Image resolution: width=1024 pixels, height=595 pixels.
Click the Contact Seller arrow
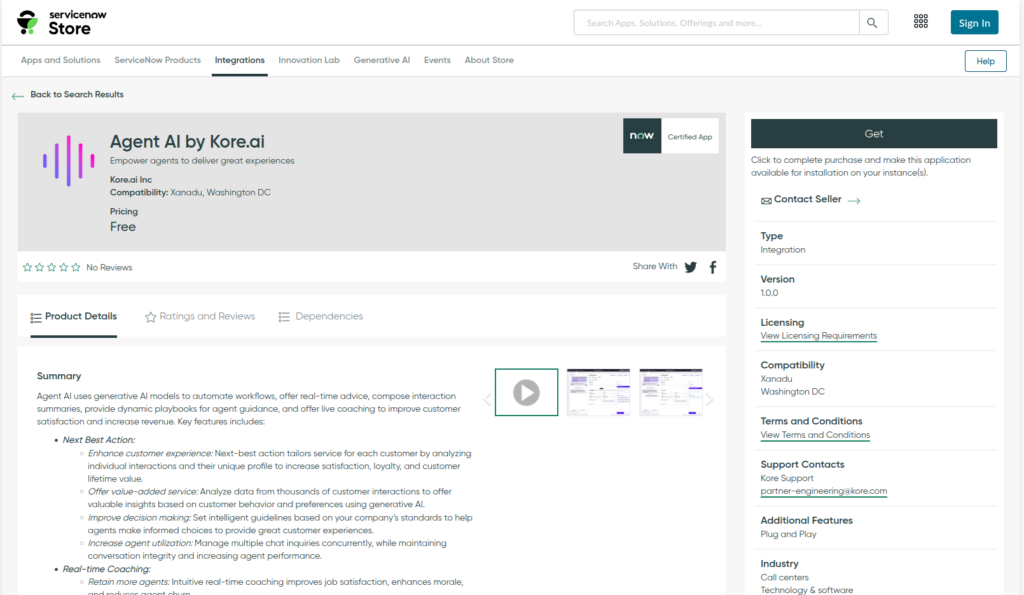[853, 200]
